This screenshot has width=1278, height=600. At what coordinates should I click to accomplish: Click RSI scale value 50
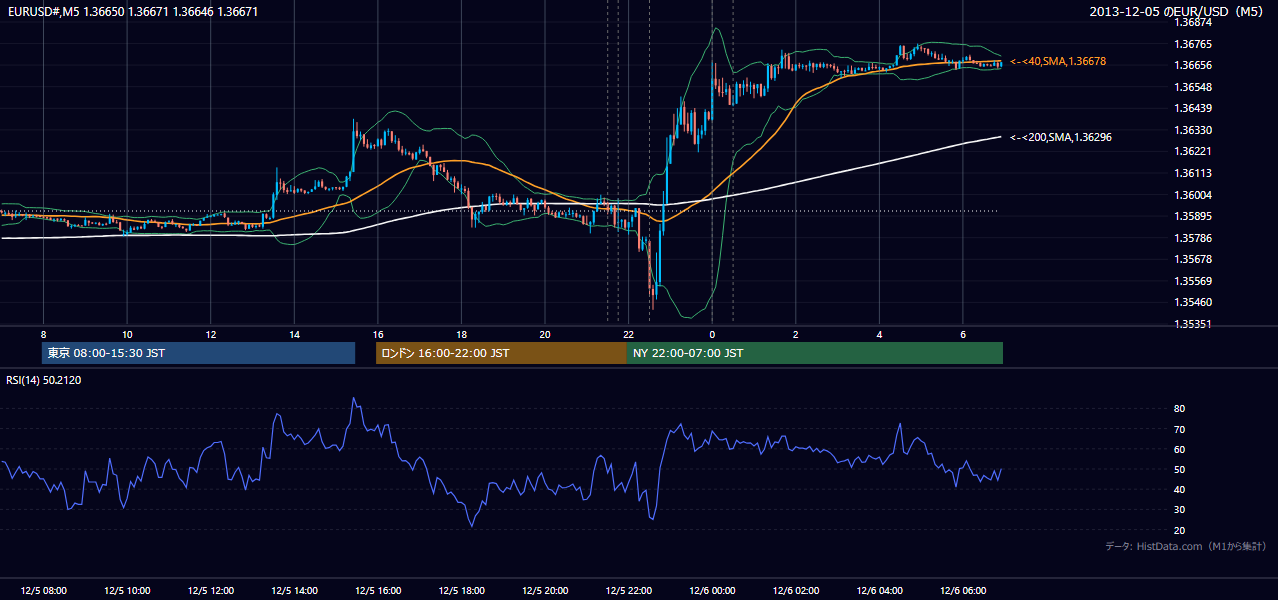click(1179, 469)
